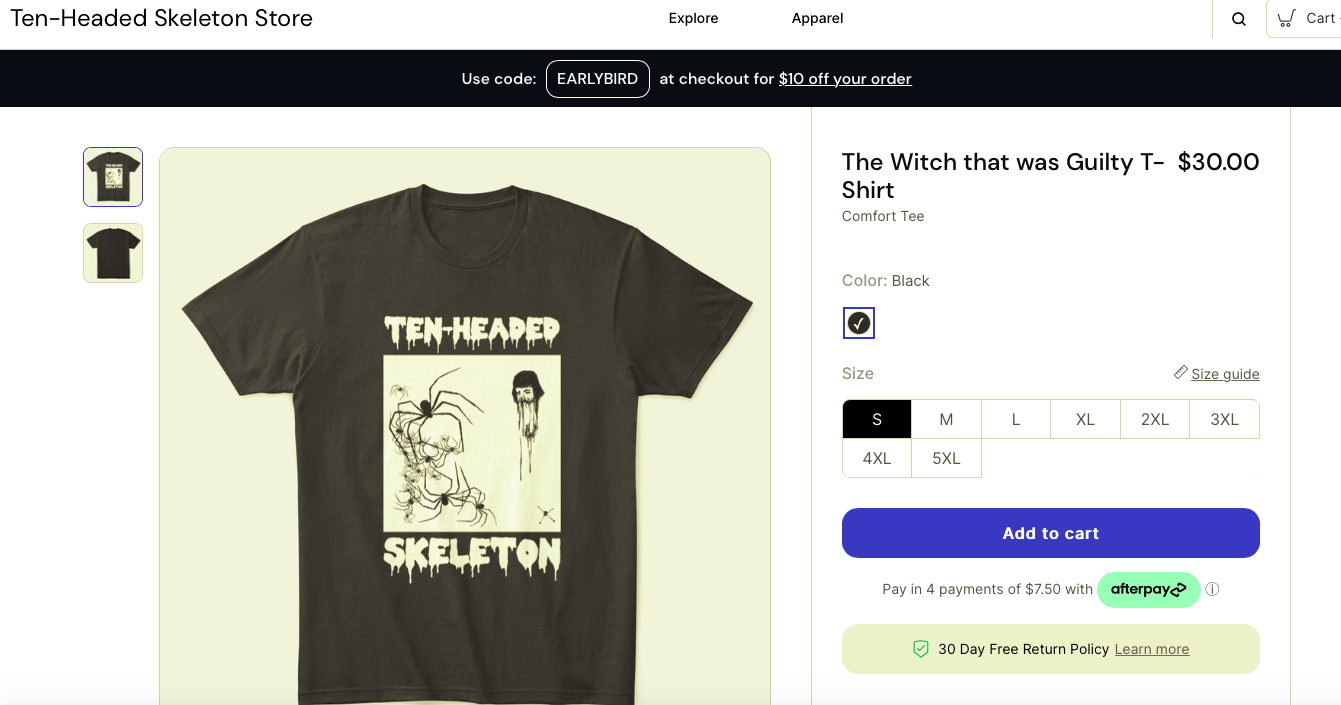Image resolution: width=1341 pixels, height=705 pixels.
Task: Select size 5XL
Action: [x=946, y=458]
